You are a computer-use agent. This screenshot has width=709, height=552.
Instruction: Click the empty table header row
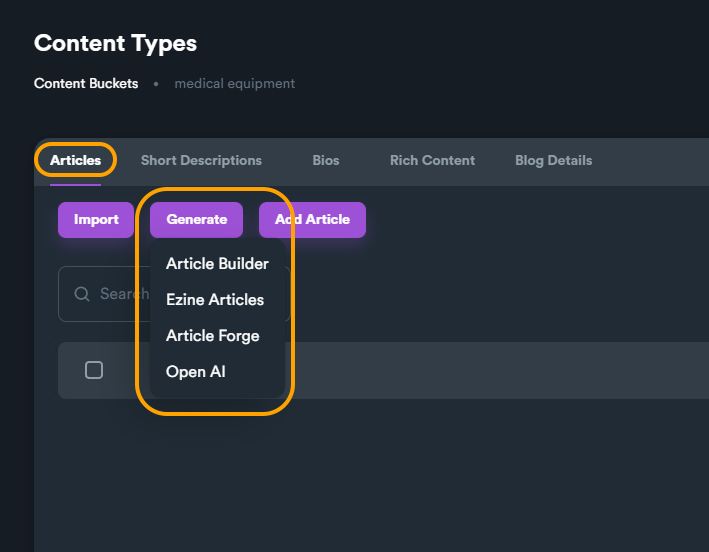pos(500,370)
